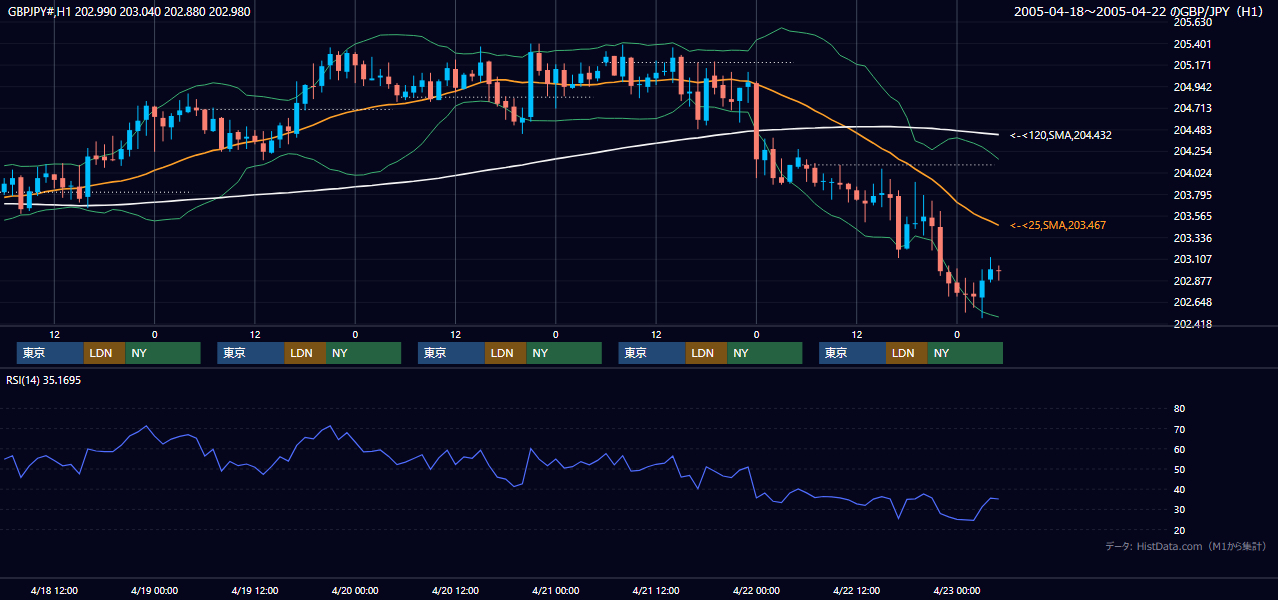Click the 205.171 price axis label

pos(1193,65)
